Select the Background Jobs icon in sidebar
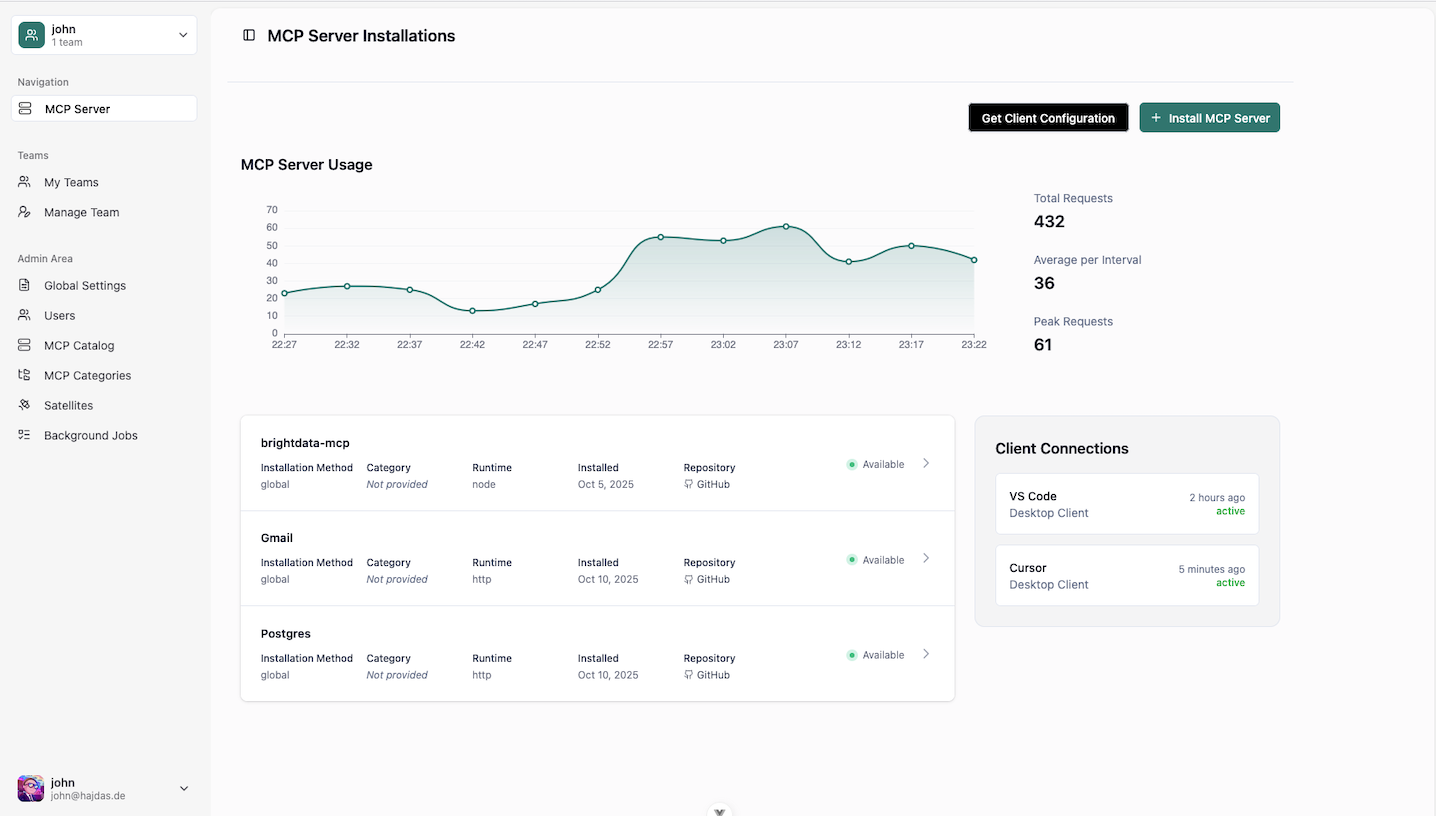The height and width of the screenshot is (816, 1436). [x=23, y=435]
